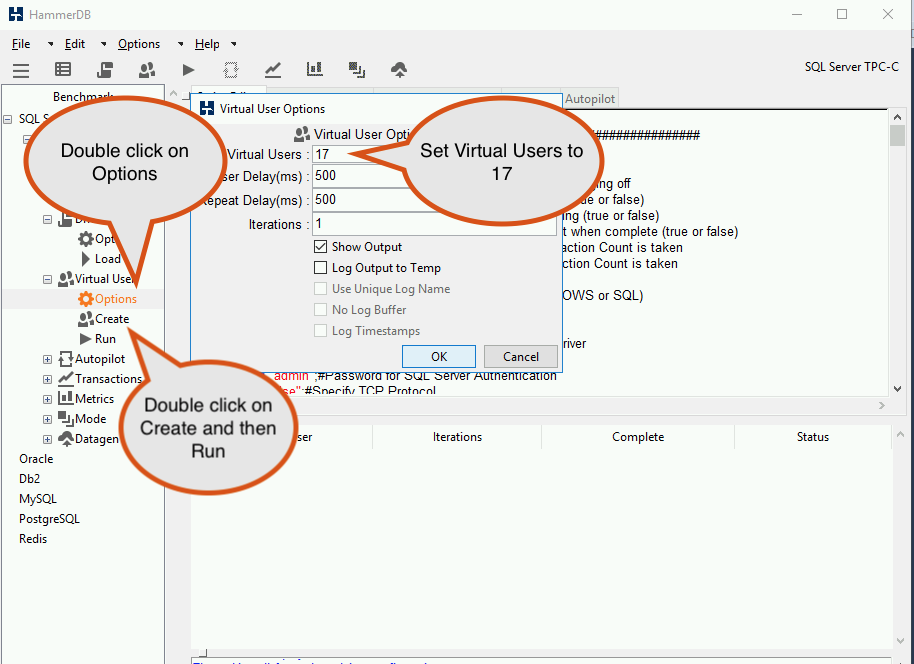Click the autopilot toolbar icon
Viewport: 914px width, 664px height.
(x=231, y=70)
